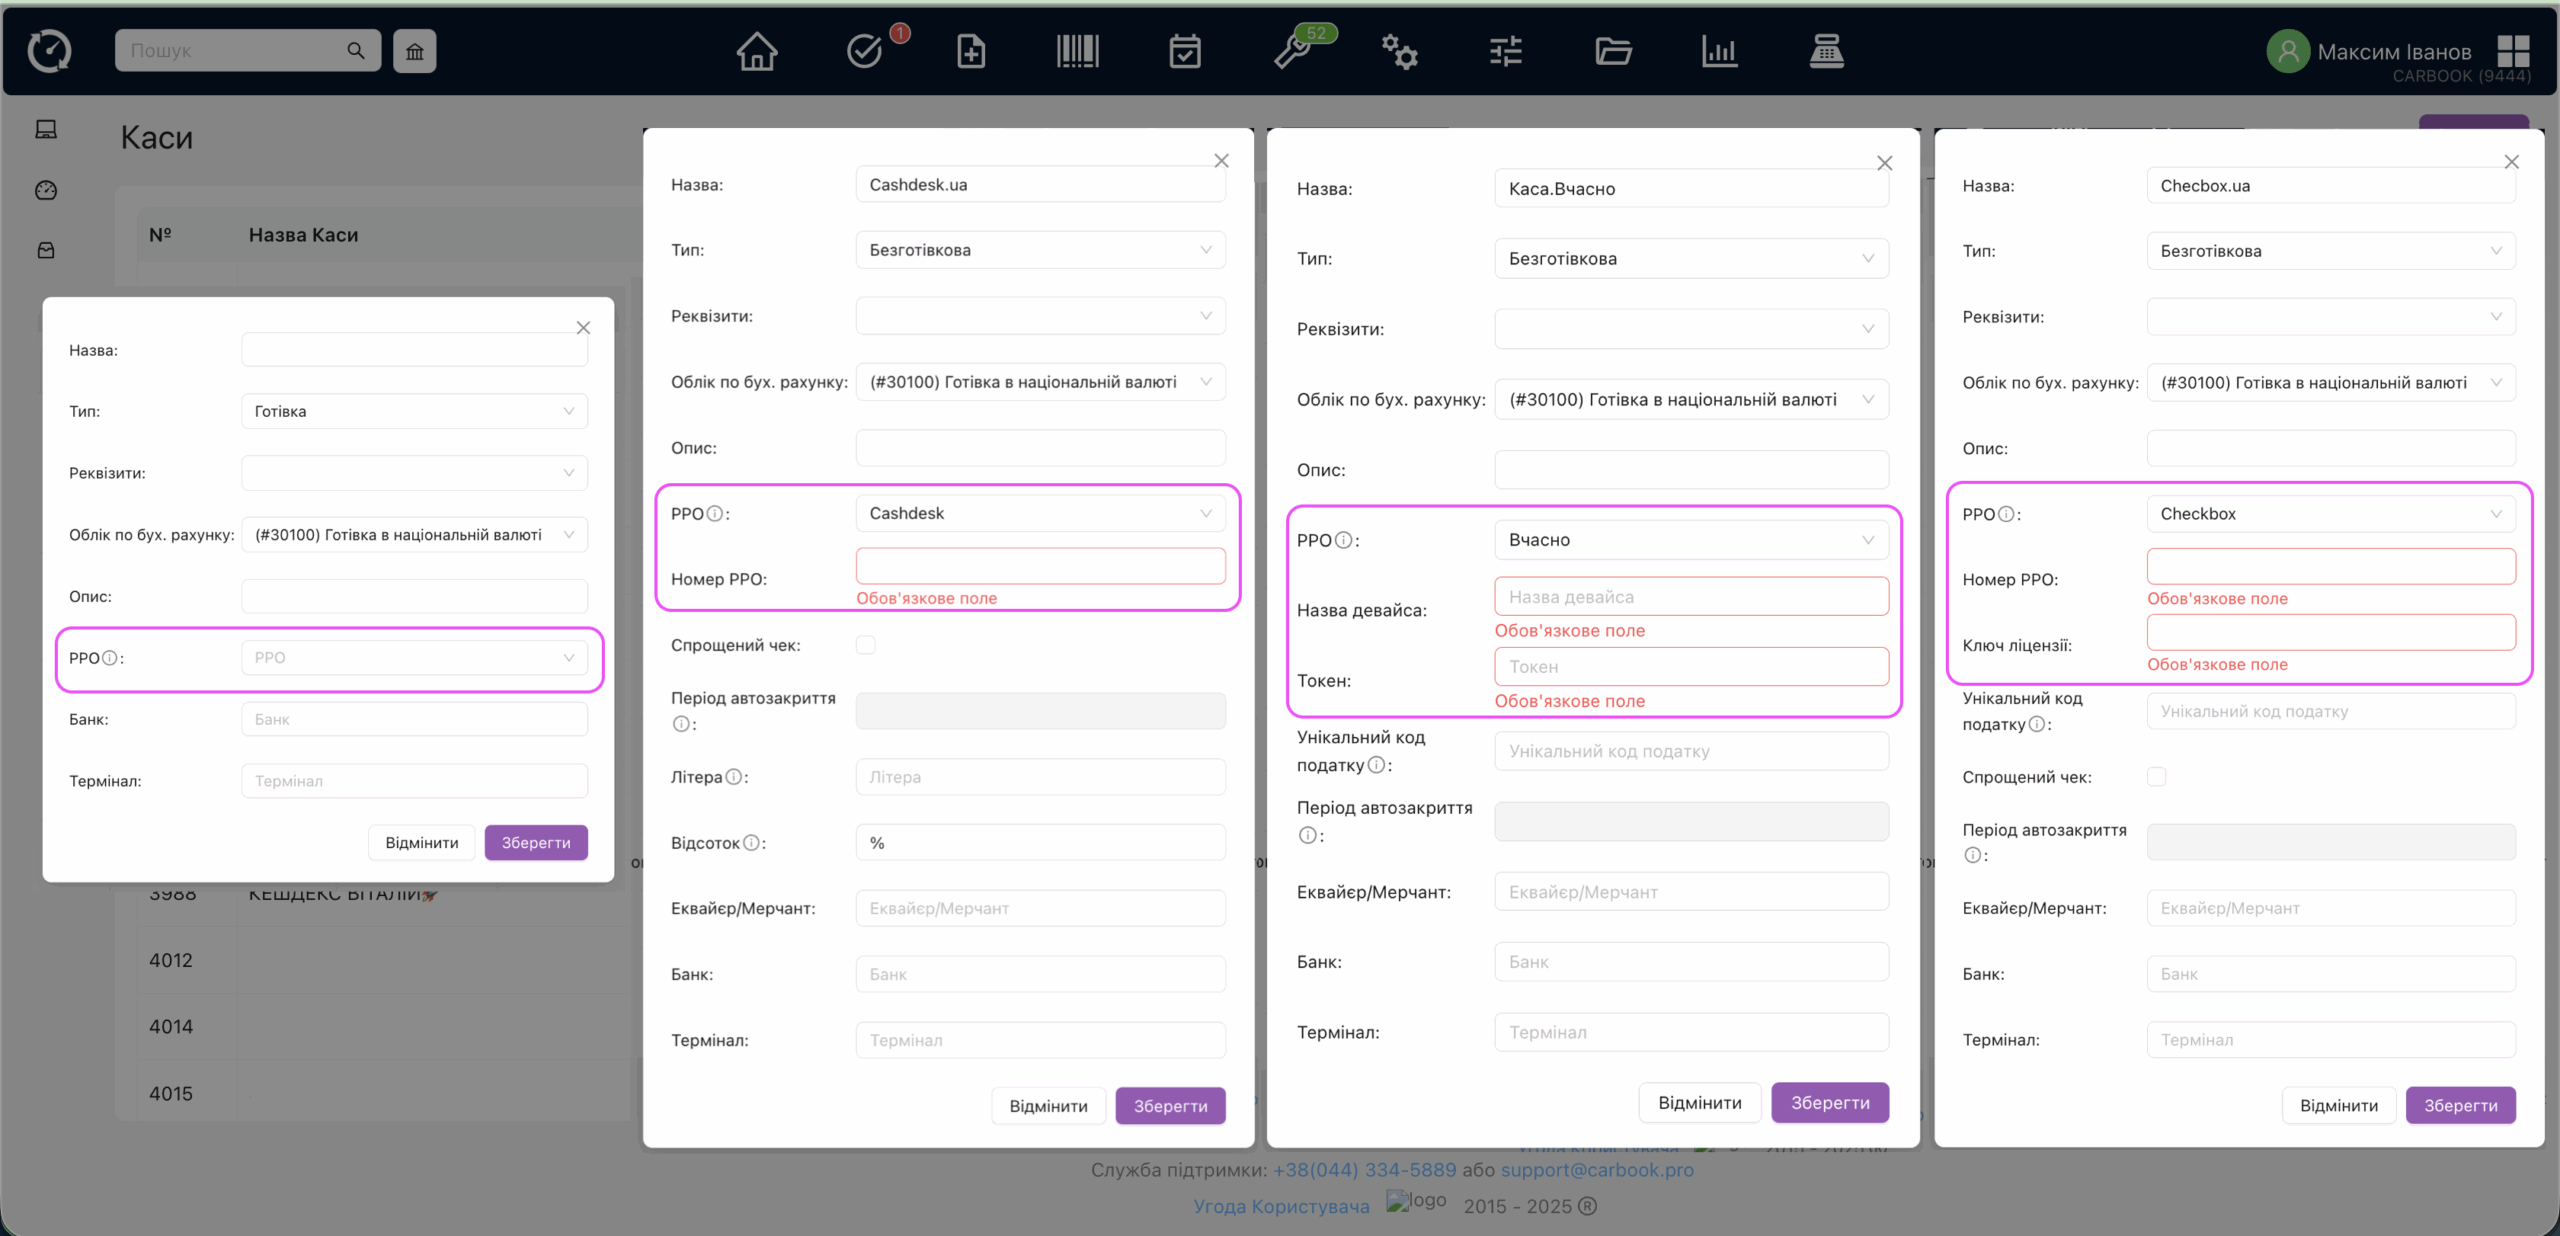Image resolution: width=2560 pixels, height=1236 pixels.
Task: Open the bar chart reports icon
Action: (1719, 51)
